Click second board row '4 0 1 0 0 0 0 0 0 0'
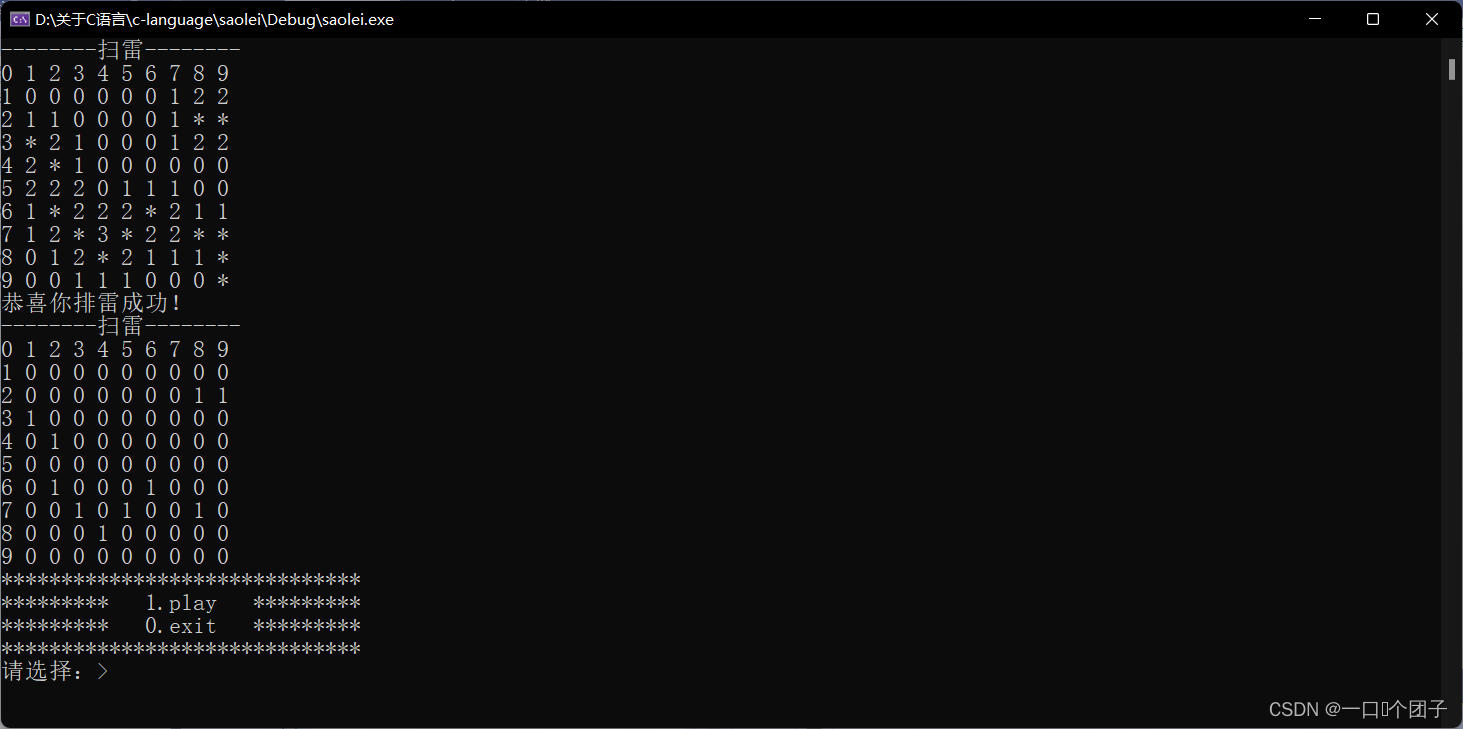Screen dimensions: 1463x729 point(116,442)
